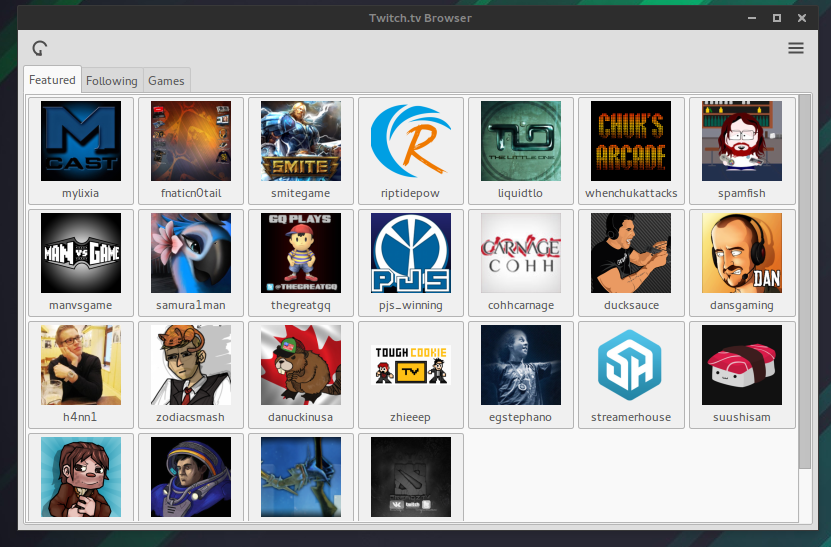831x547 pixels.
Task: Open the mylixia channel thumbnail
Action: pos(81,141)
